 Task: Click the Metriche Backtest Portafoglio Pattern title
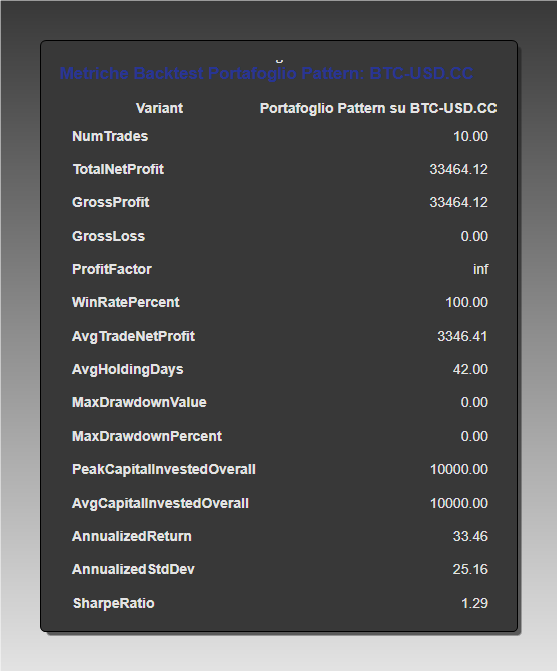(266, 74)
